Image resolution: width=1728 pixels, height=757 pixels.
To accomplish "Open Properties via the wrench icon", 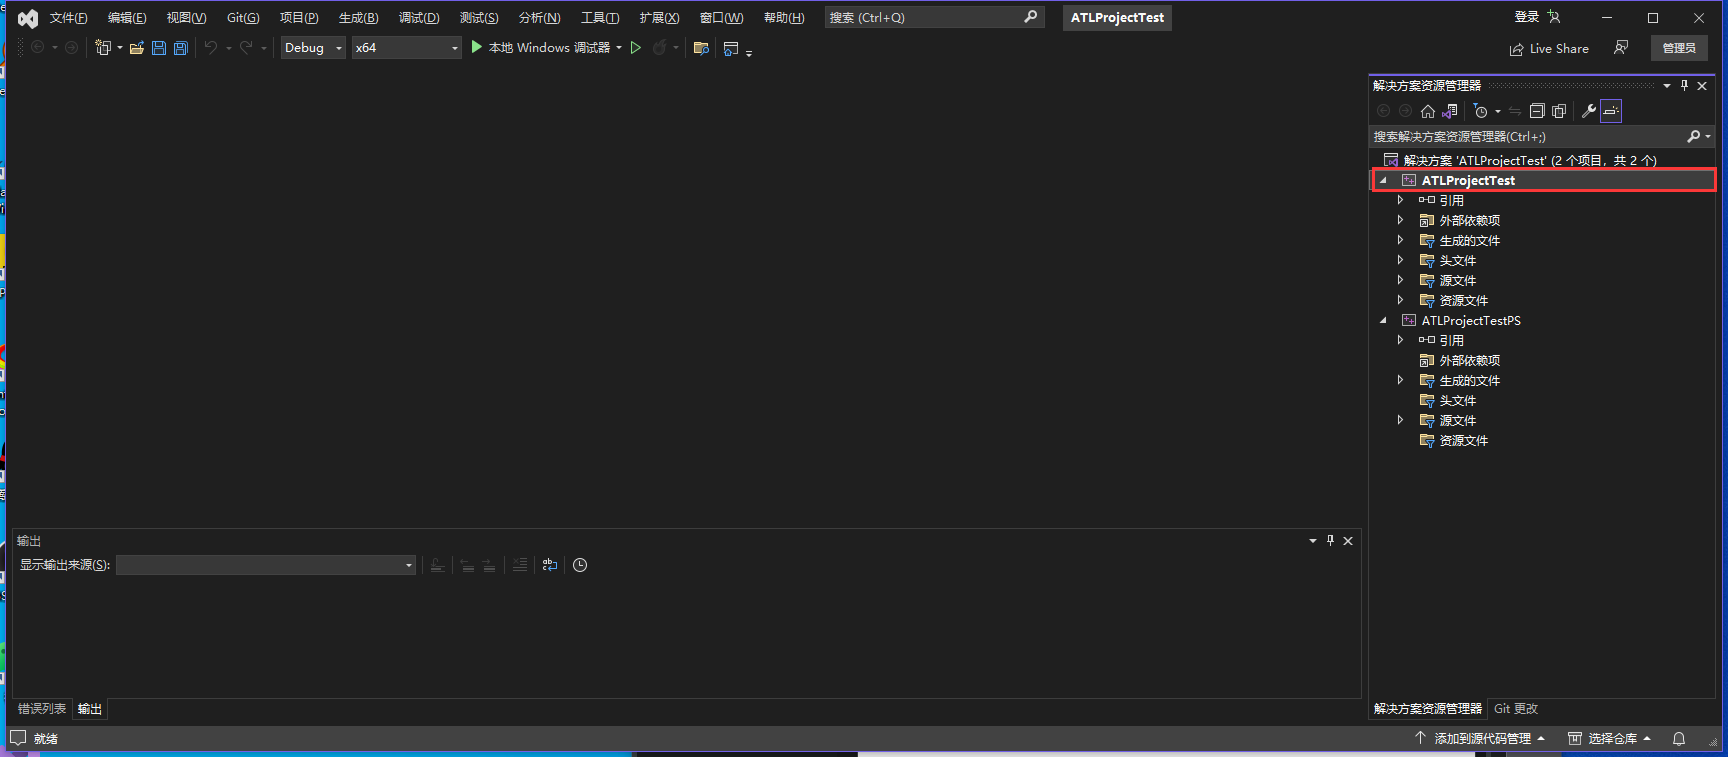I will pos(1589,111).
